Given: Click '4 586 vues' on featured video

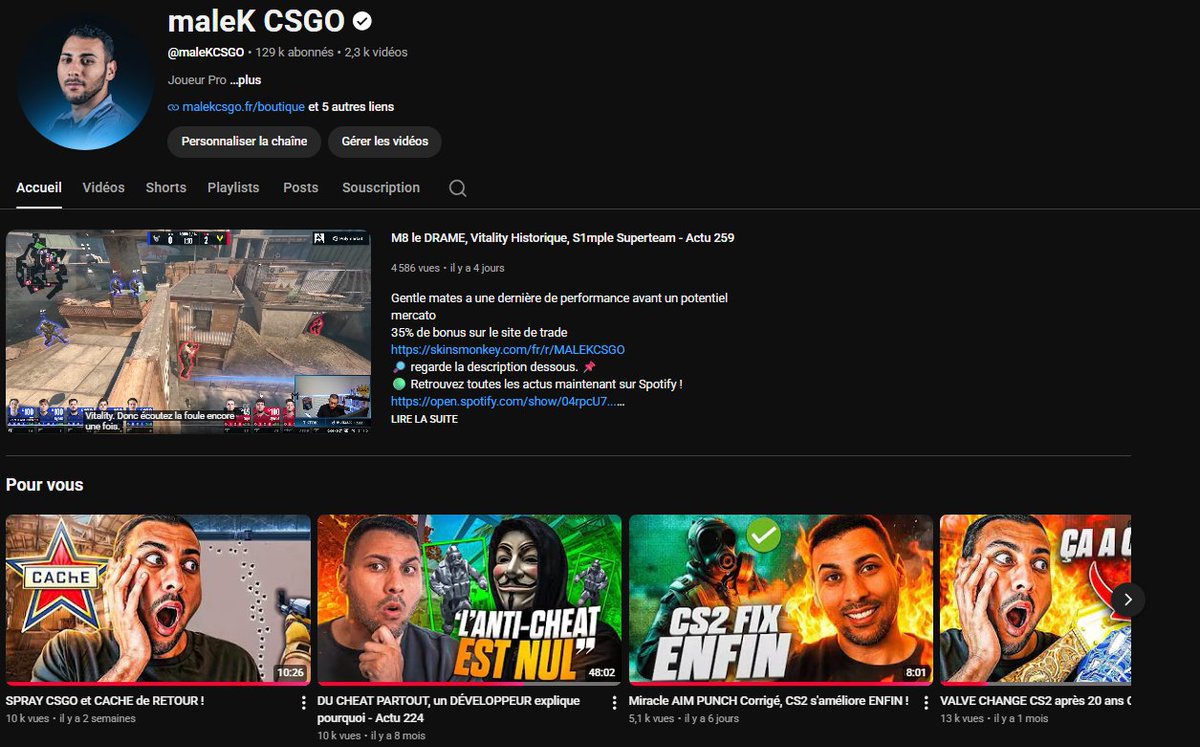Looking at the screenshot, I should click(415, 268).
